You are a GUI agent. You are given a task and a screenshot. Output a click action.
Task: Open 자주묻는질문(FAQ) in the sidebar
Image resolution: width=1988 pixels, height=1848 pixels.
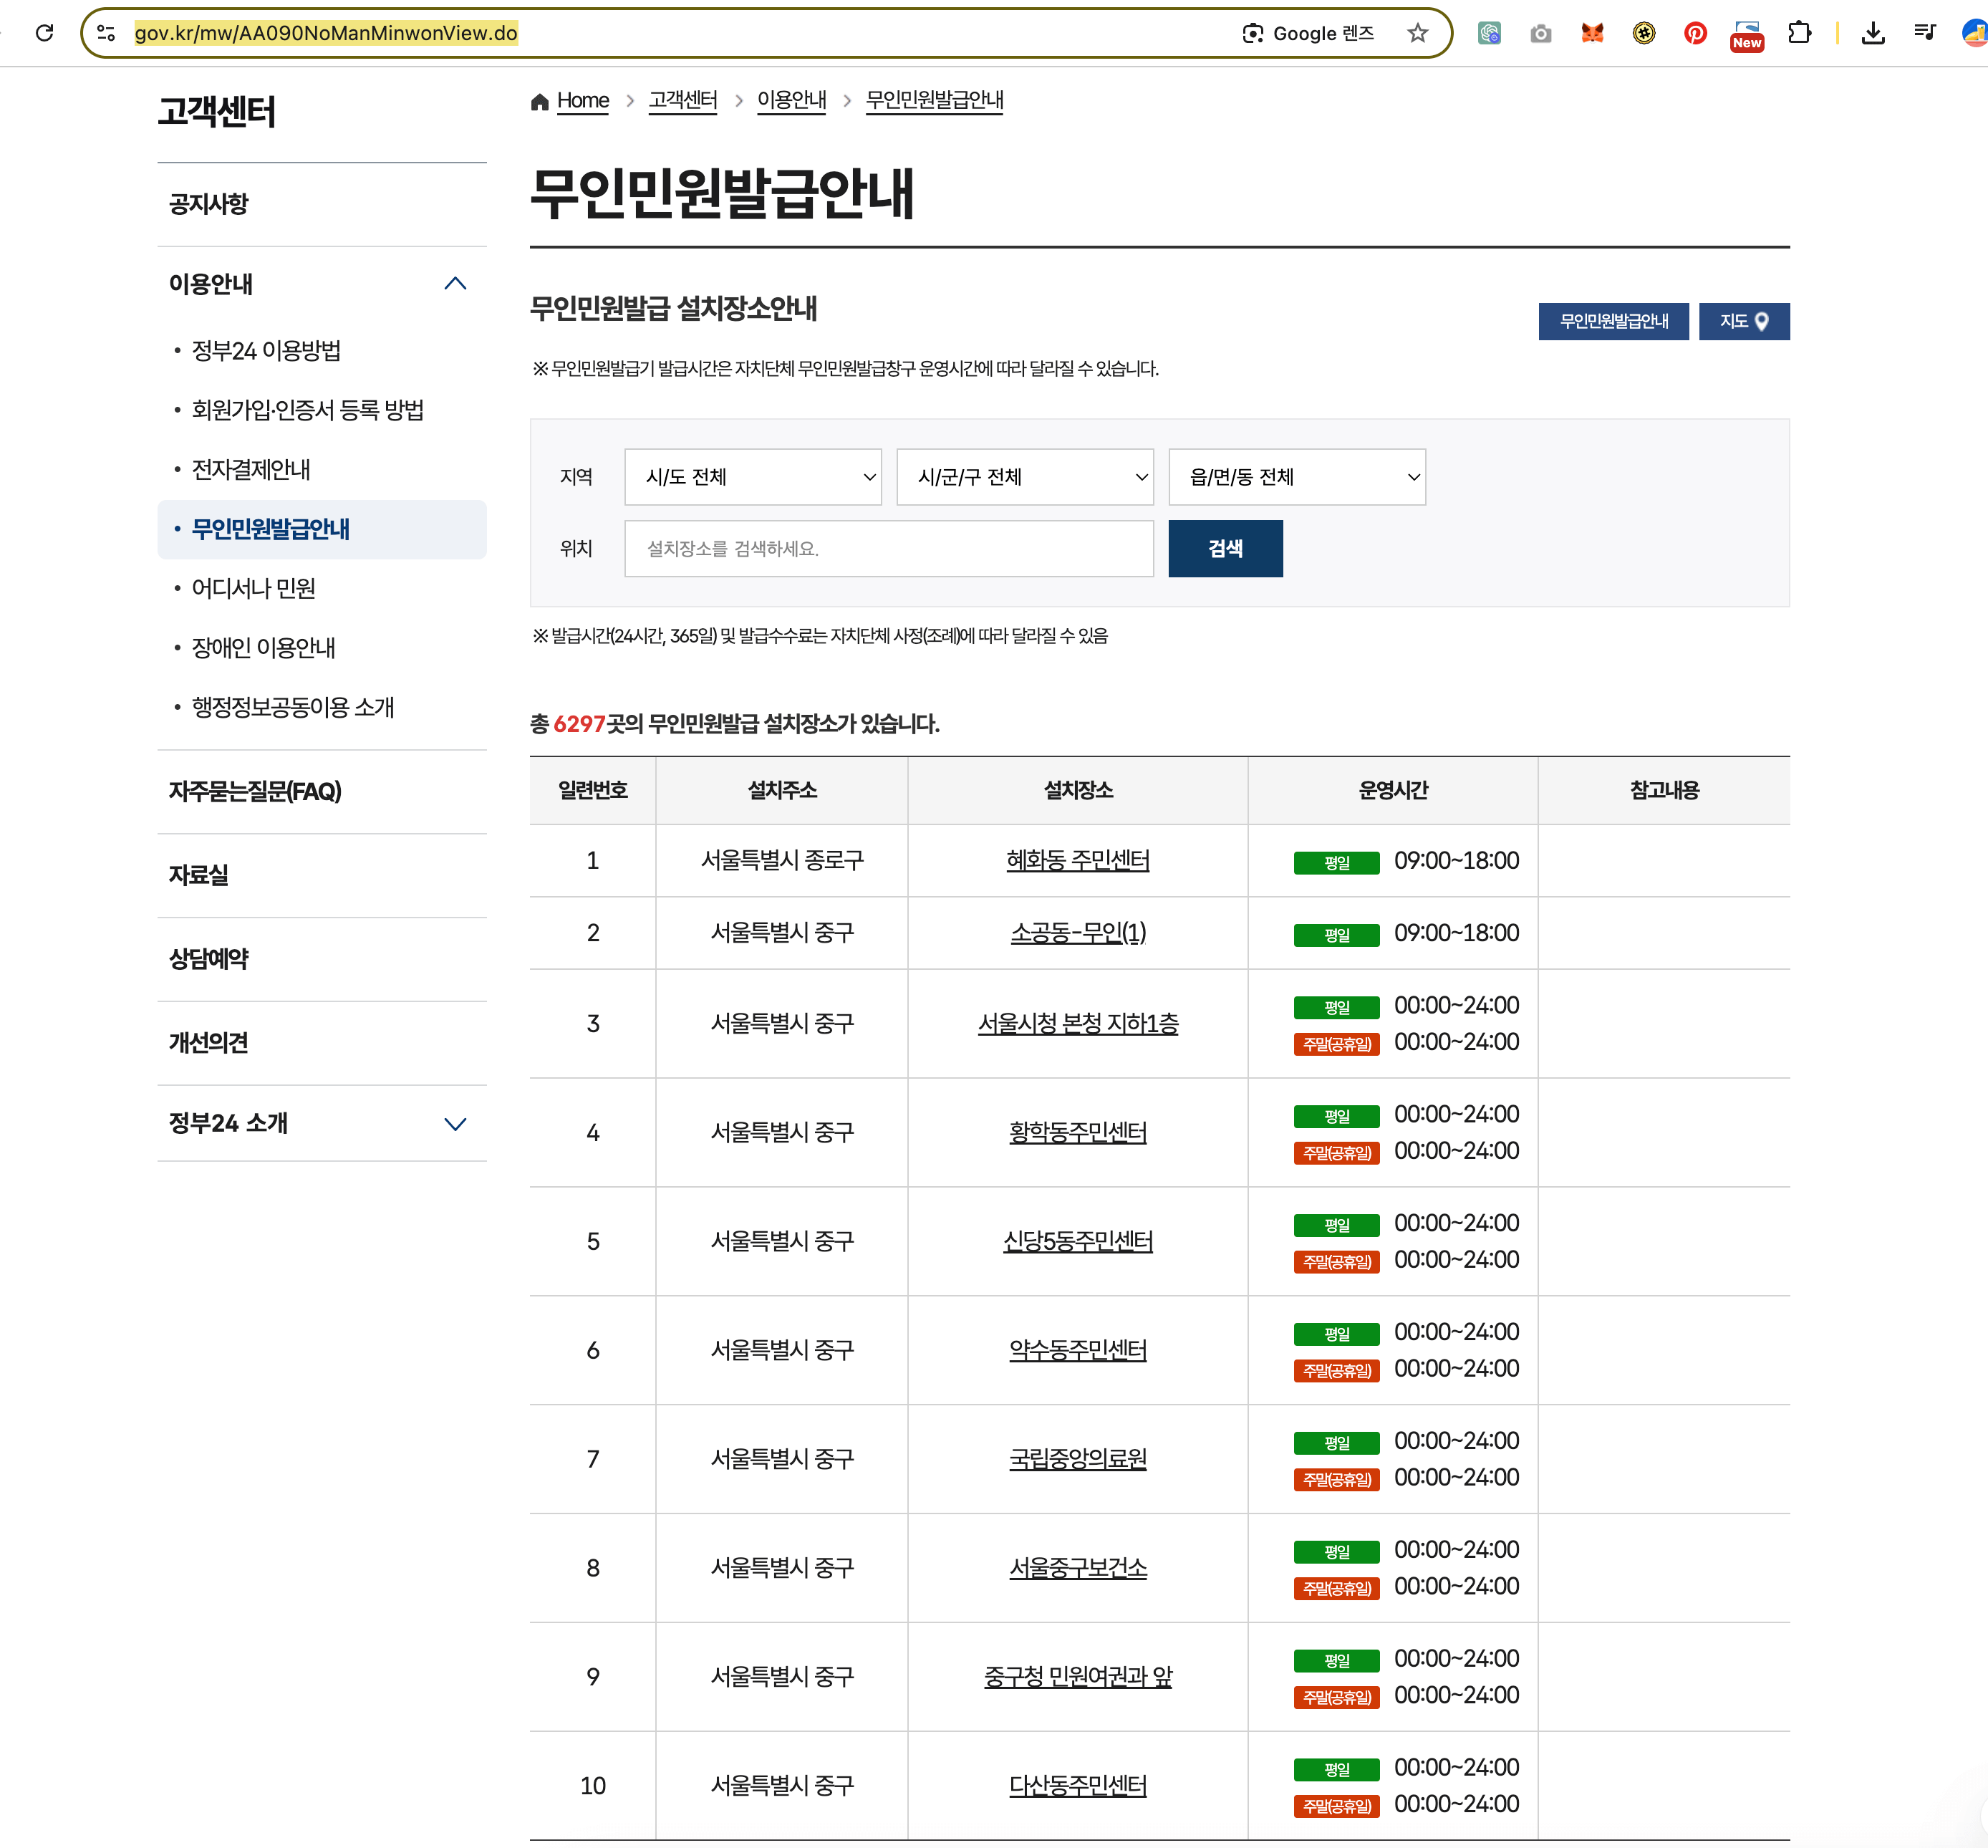point(255,791)
